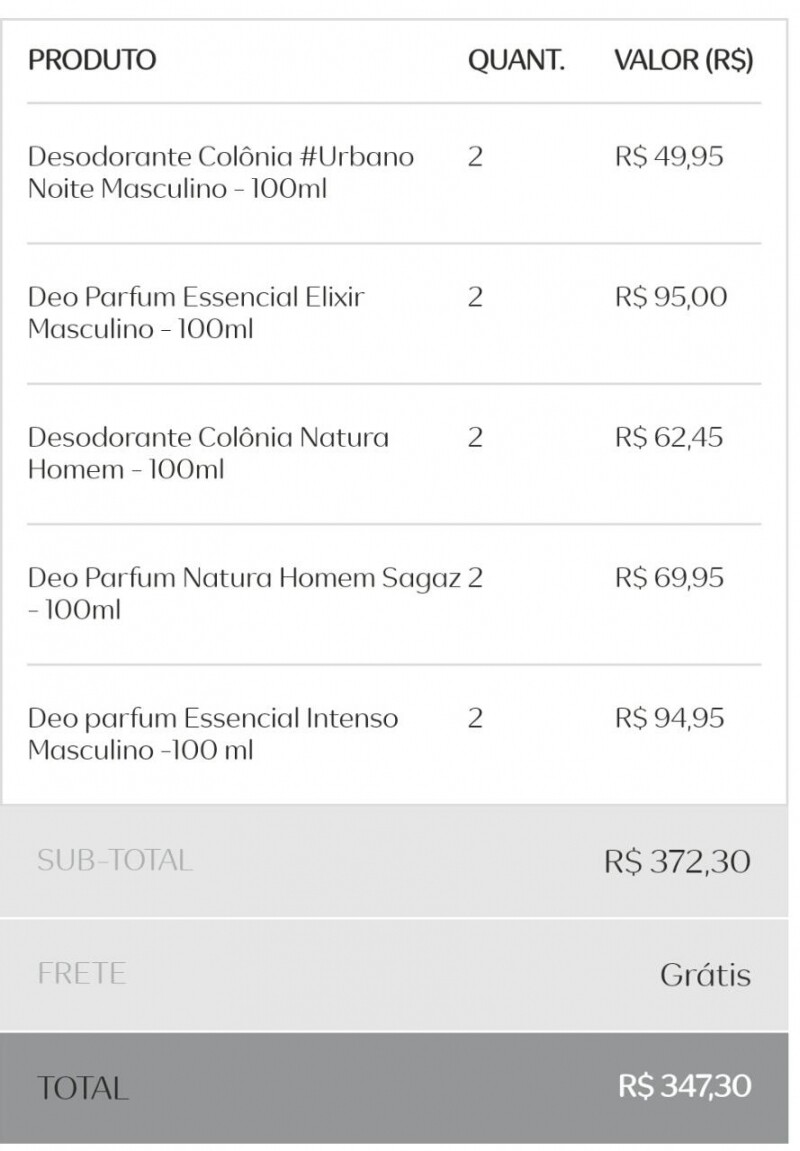Screen dimensions: 800x1151
Task: Open Desodorante Colônia #Urbano Noite Masculino product
Action: [x=220, y=172]
